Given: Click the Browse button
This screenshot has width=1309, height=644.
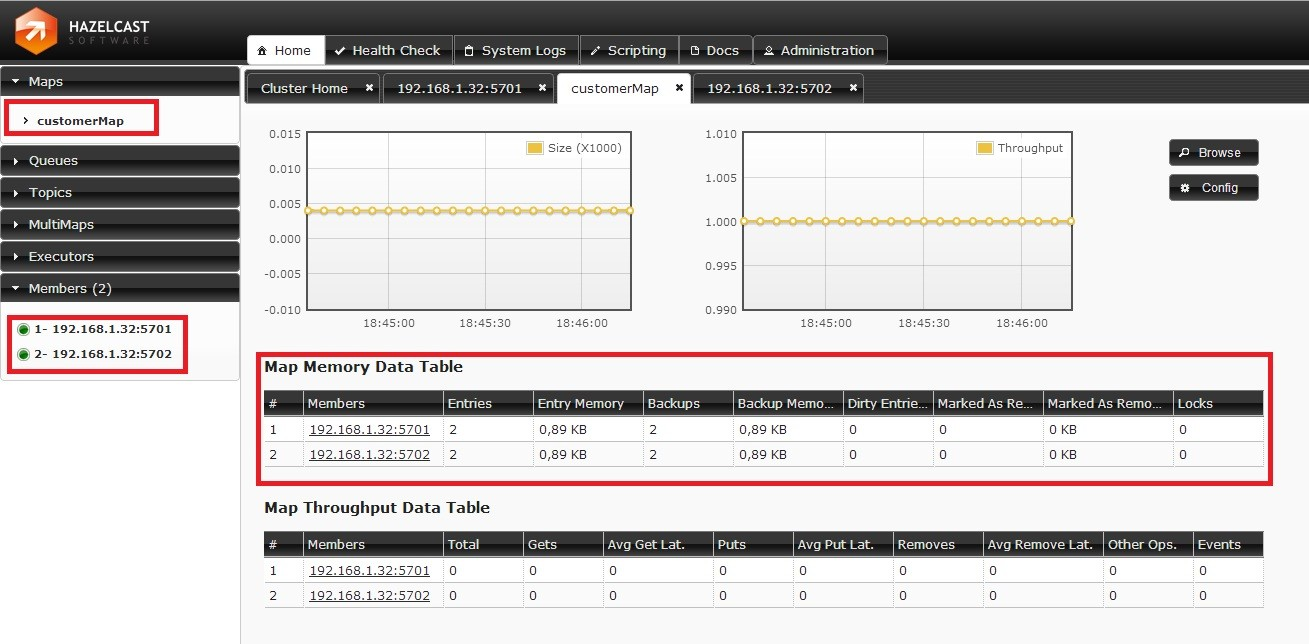Looking at the screenshot, I should tap(1213, 153).
